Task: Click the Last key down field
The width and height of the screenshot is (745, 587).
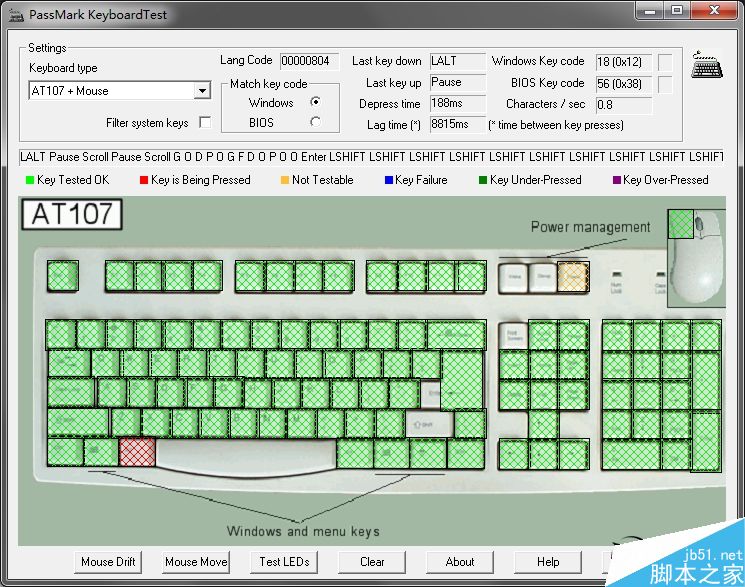Action: (x=458, y=61)
